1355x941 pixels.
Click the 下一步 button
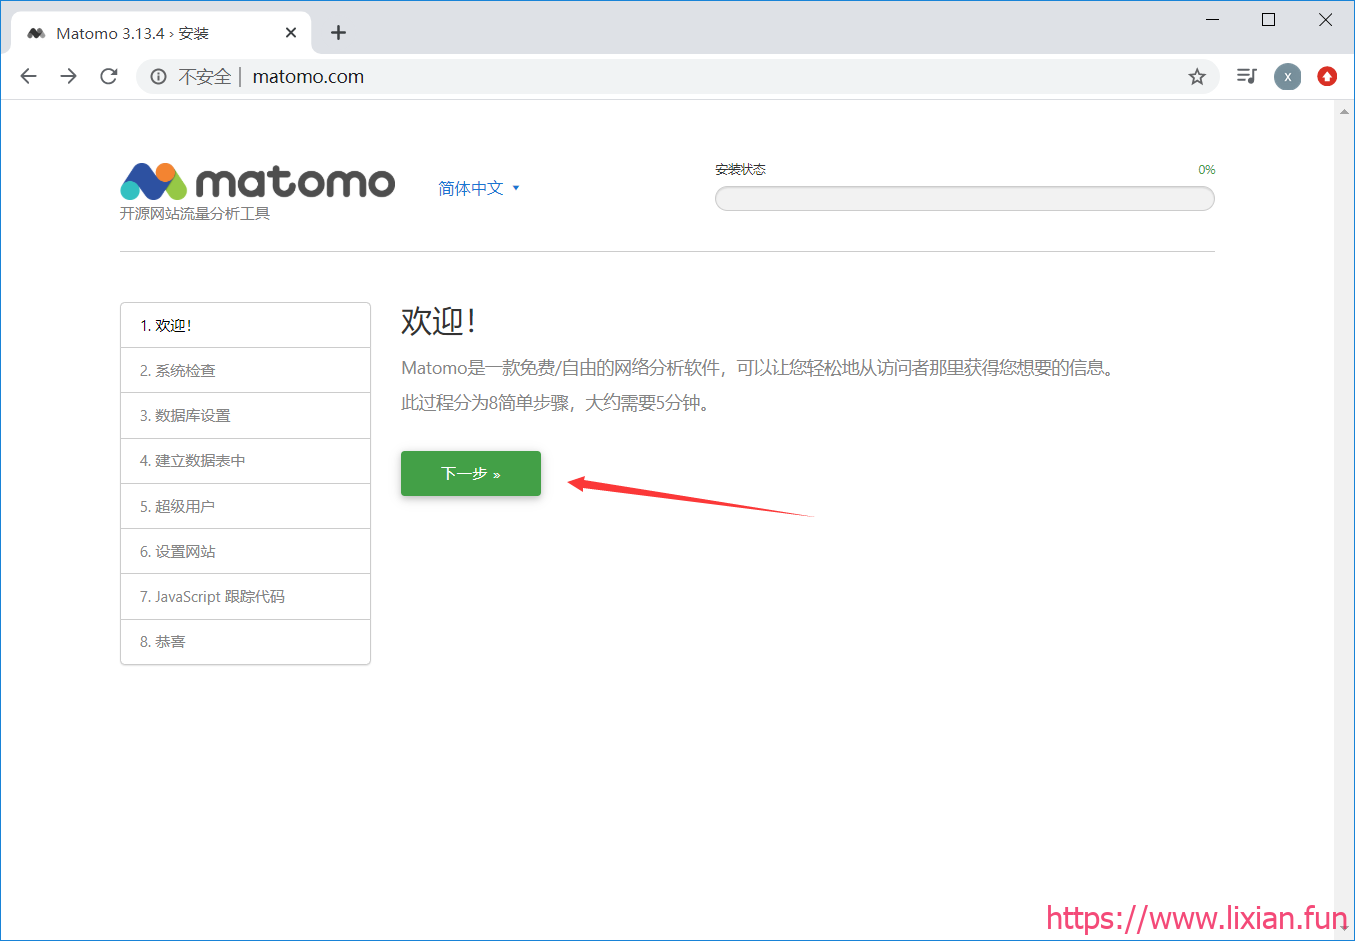click(x=471, y=473)
